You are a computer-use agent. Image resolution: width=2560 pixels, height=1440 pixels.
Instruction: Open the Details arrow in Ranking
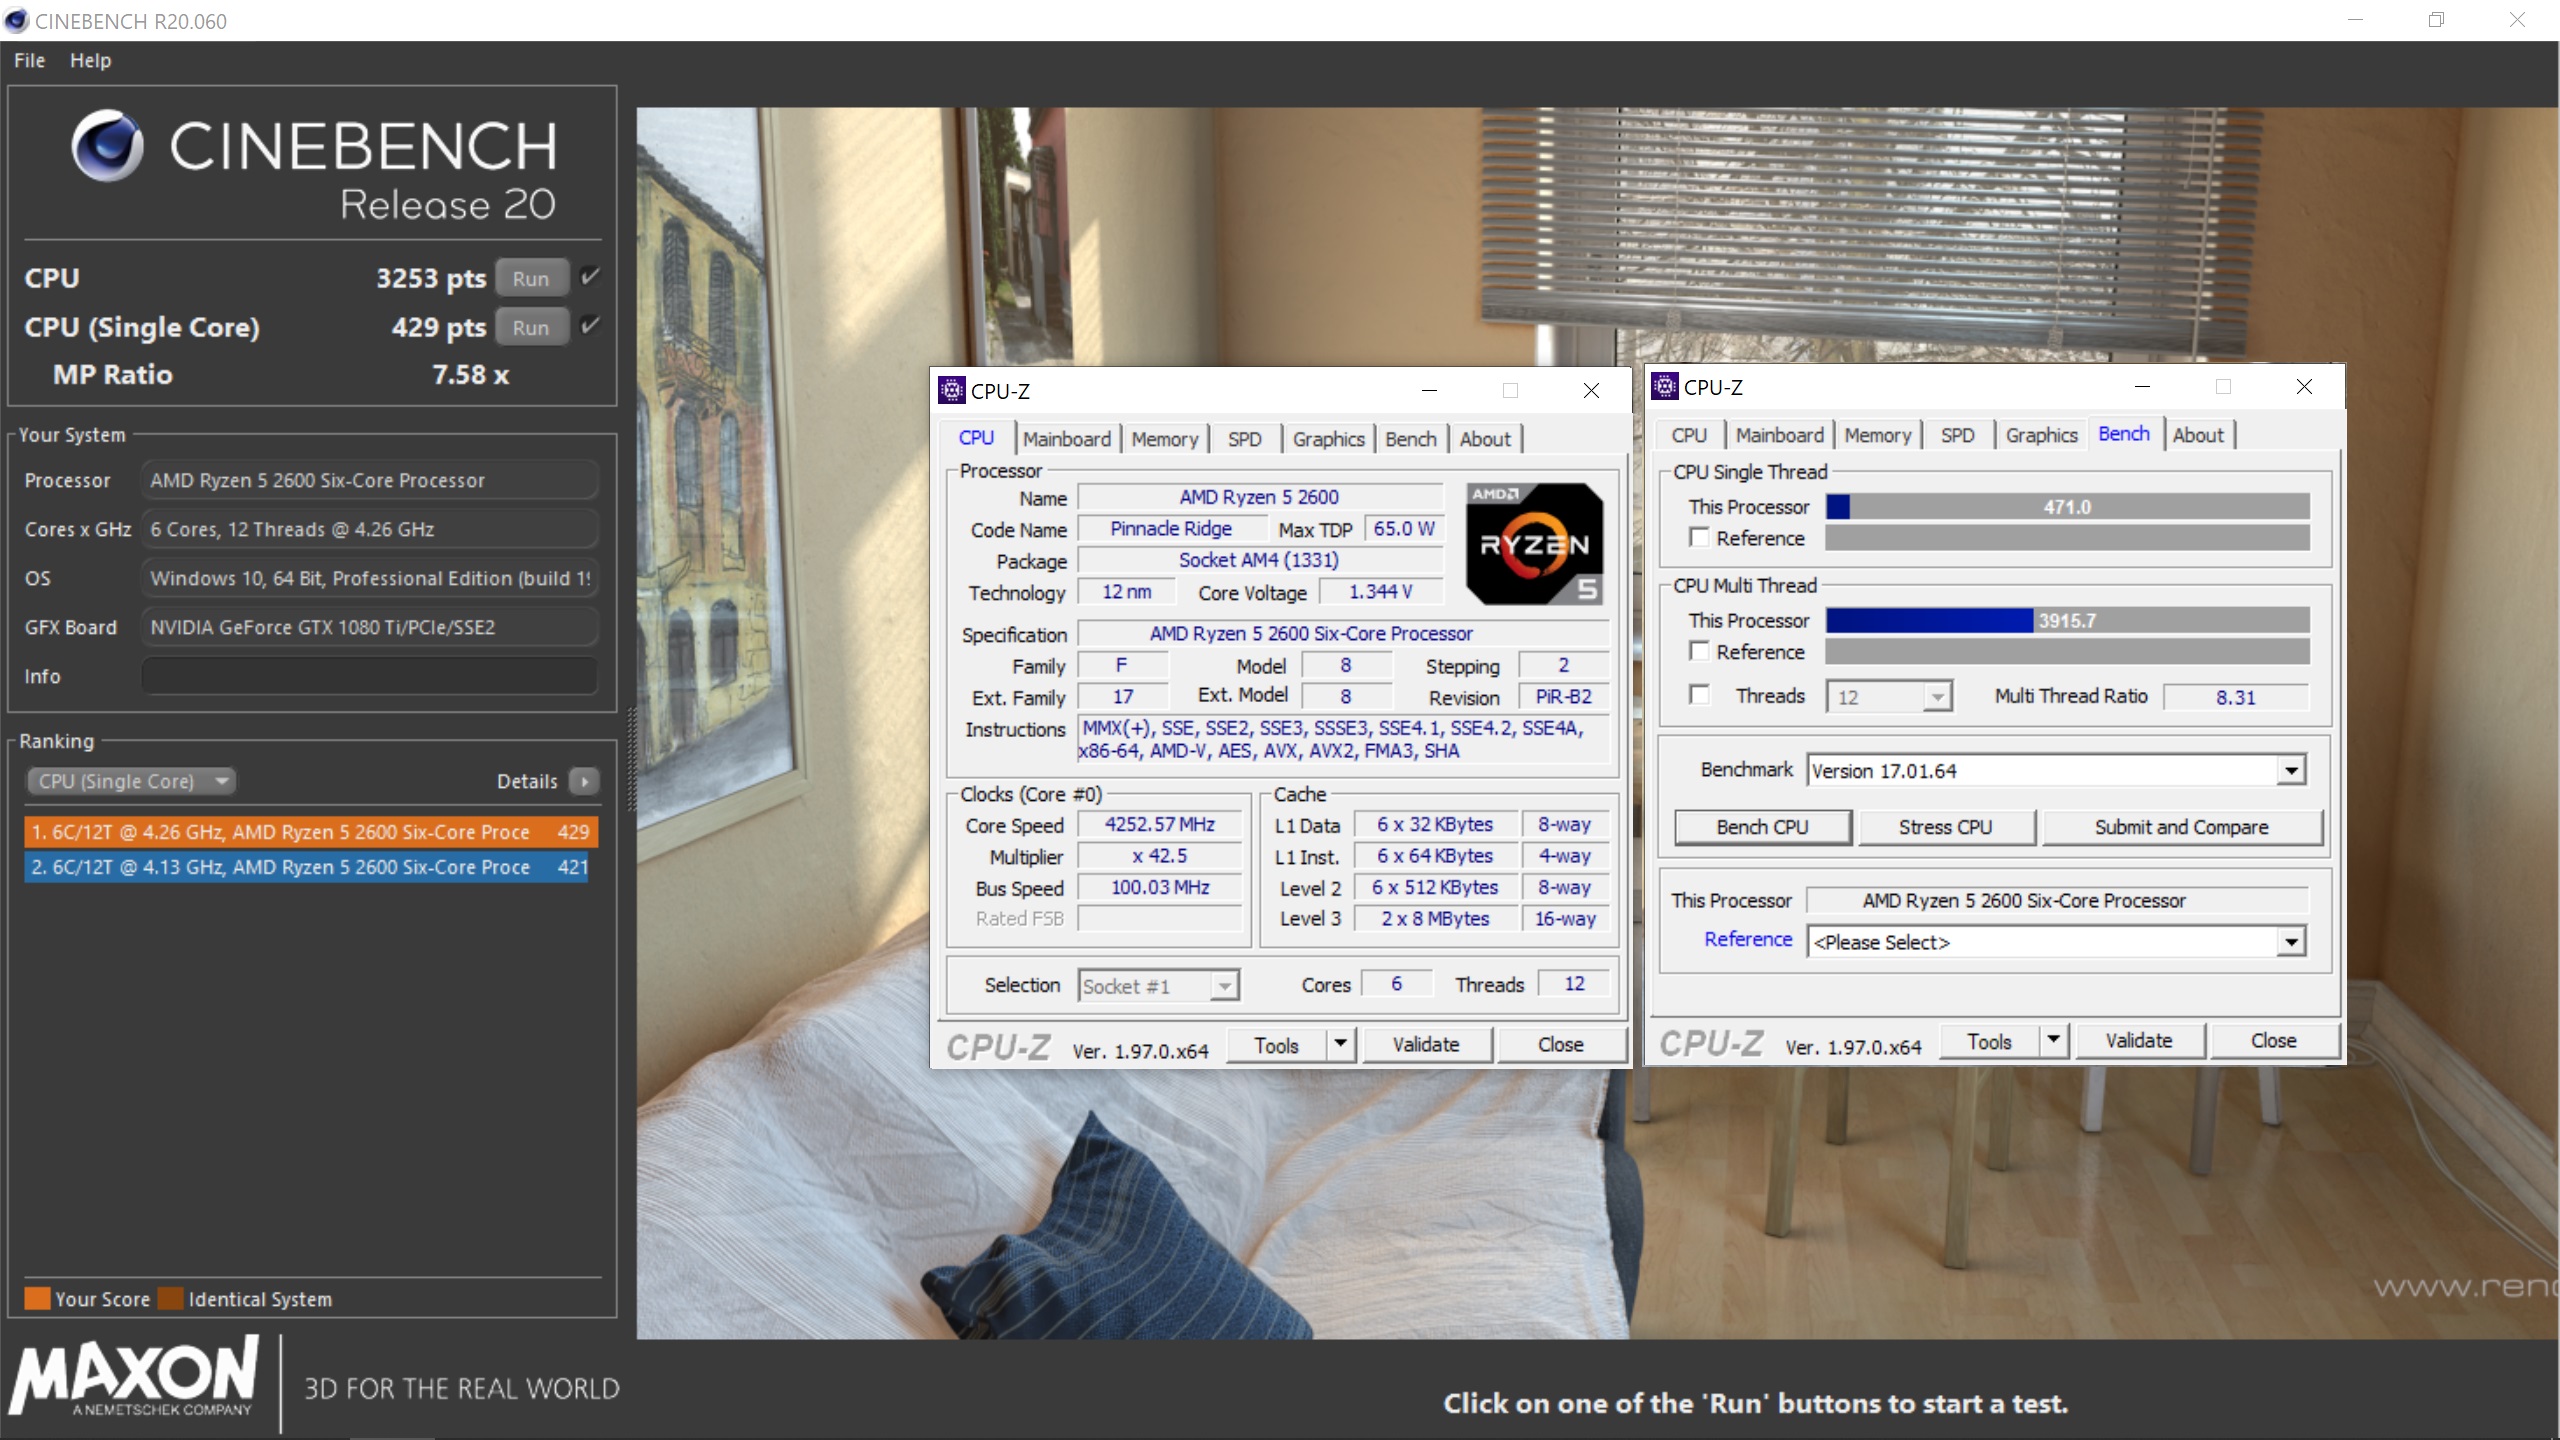click(x=584, y=781)
